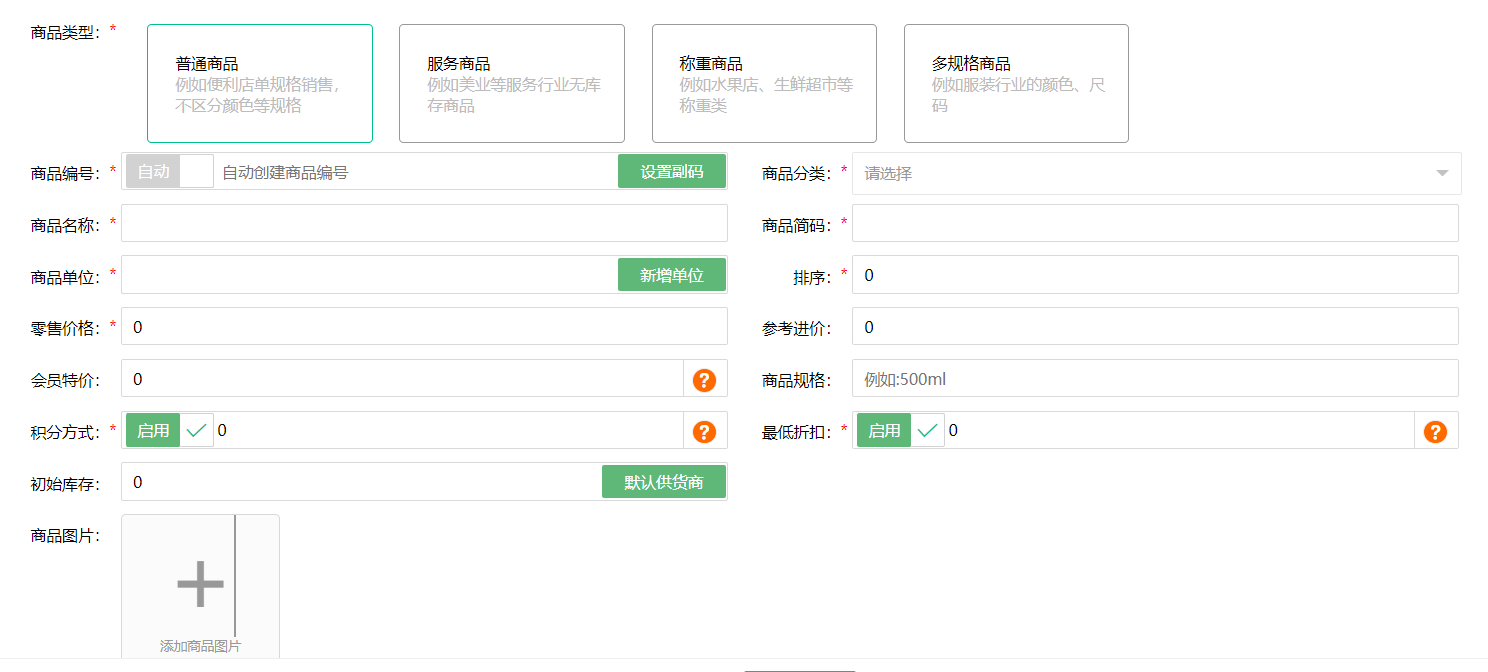Click orange question mark for 最低折扣

(1436, 431)
